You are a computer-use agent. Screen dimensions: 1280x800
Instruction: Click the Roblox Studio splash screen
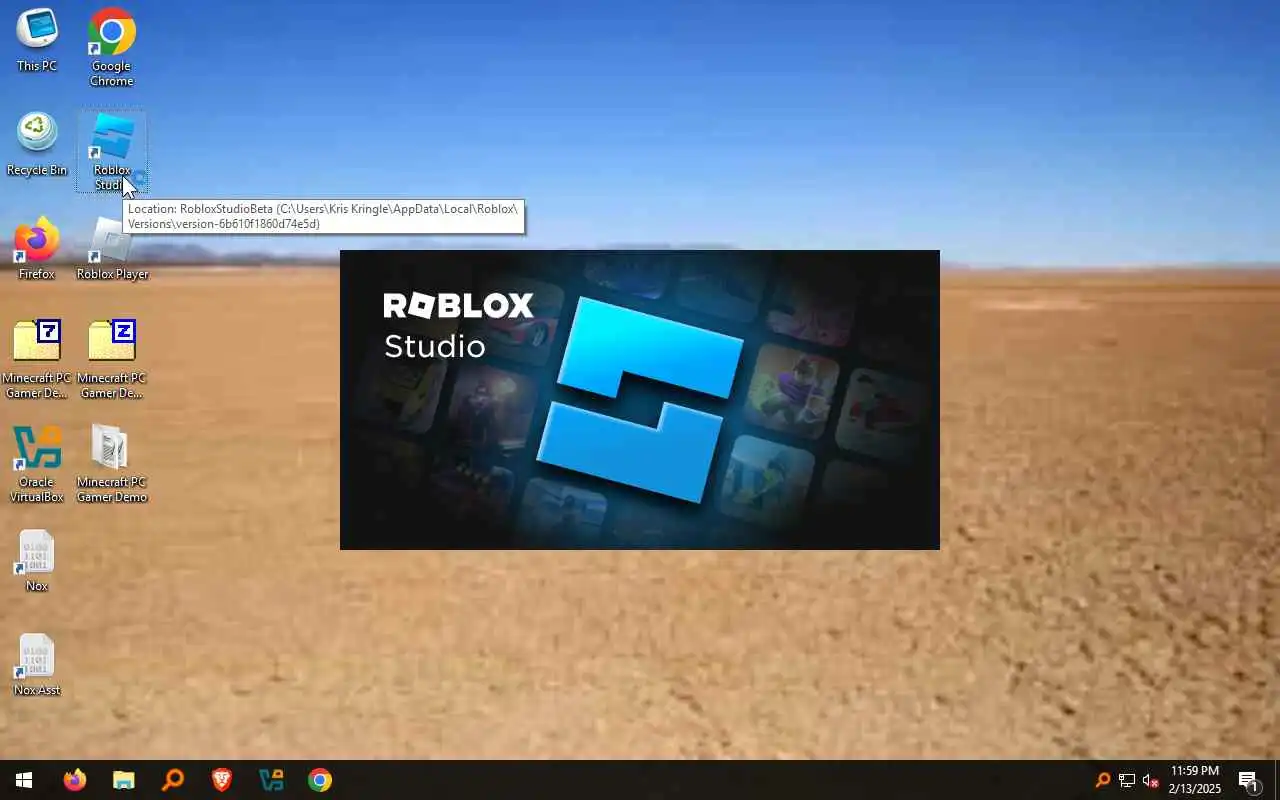[640, 400]
